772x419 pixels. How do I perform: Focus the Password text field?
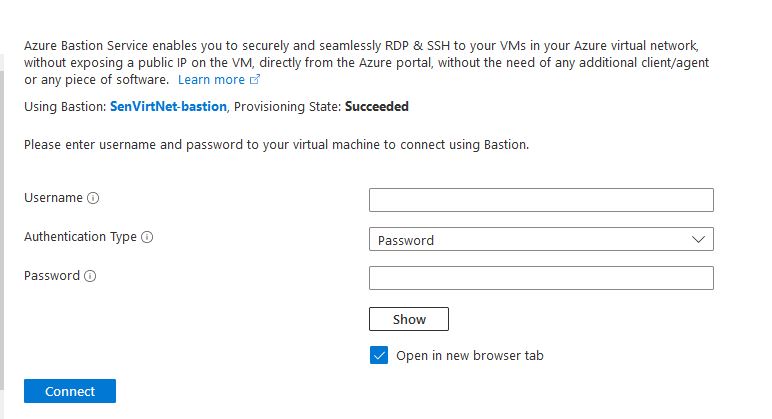pyautogui.click(x=540, y=278)
